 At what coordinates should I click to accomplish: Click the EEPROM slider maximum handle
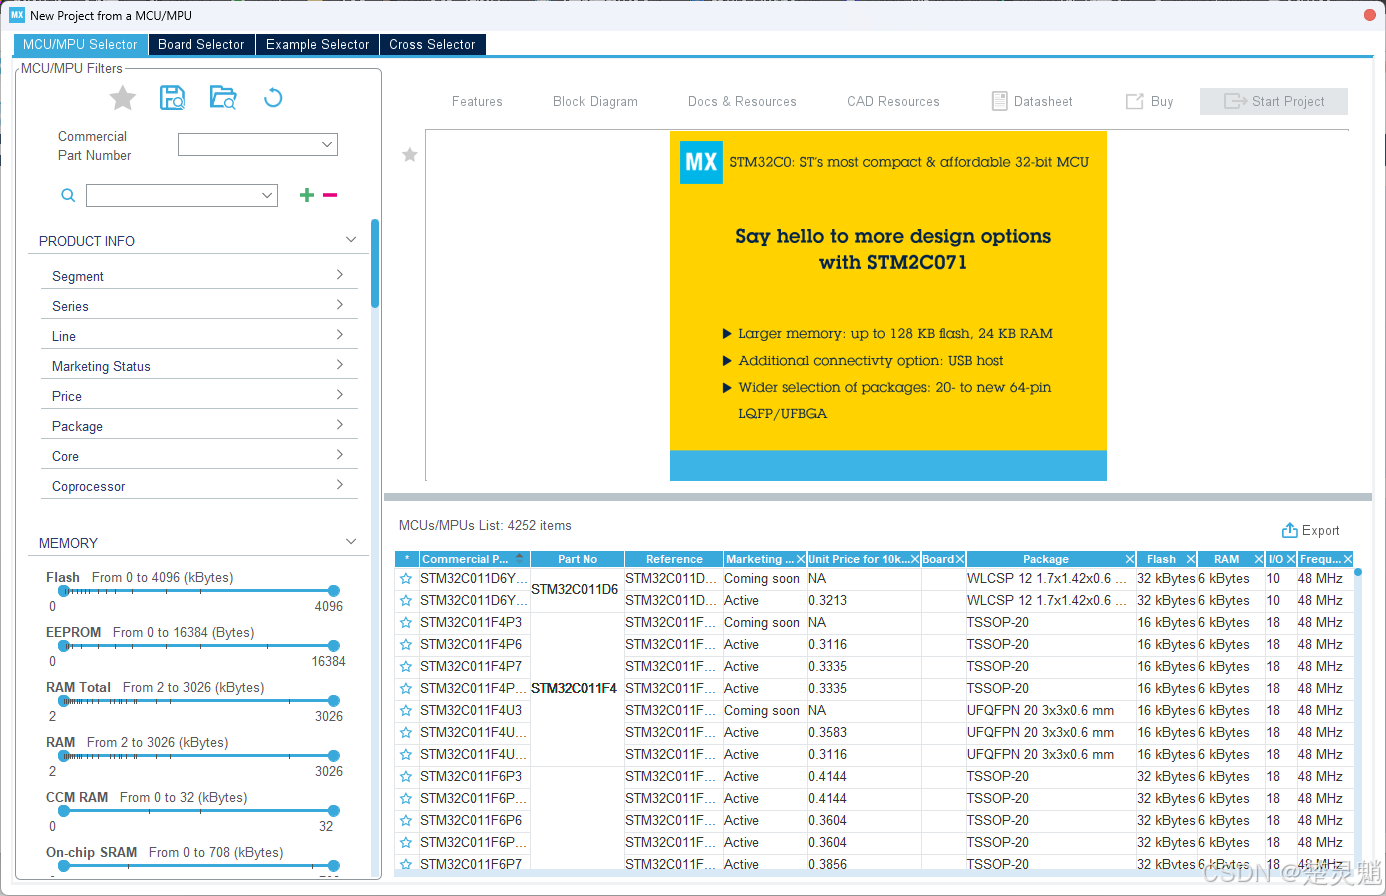point(334,646)
